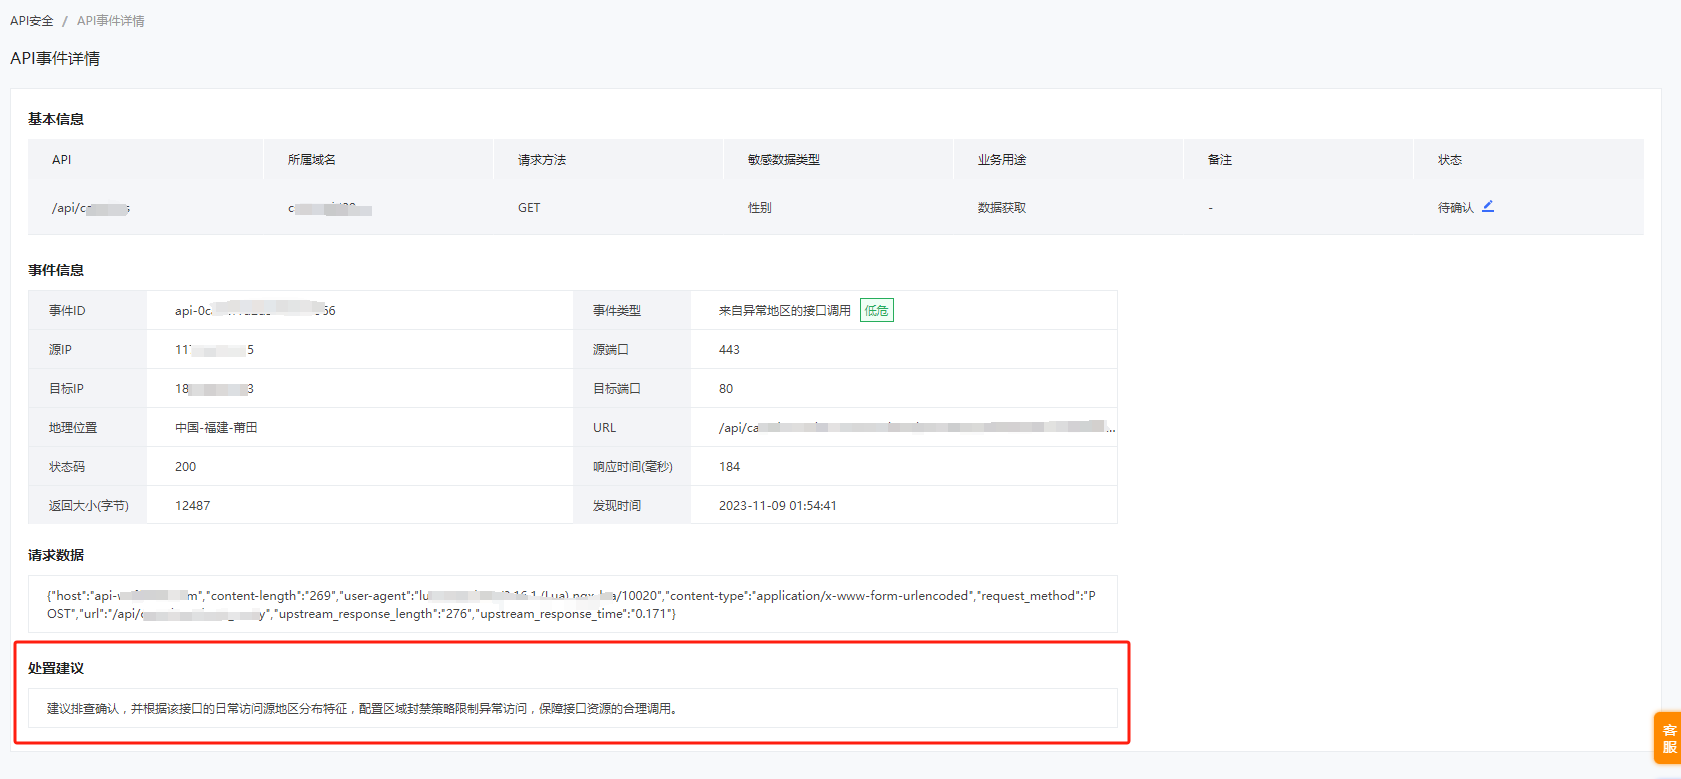Click the 请求方法 column header
The height and width of the screenshot is (779, 1681).
(542, 160)
